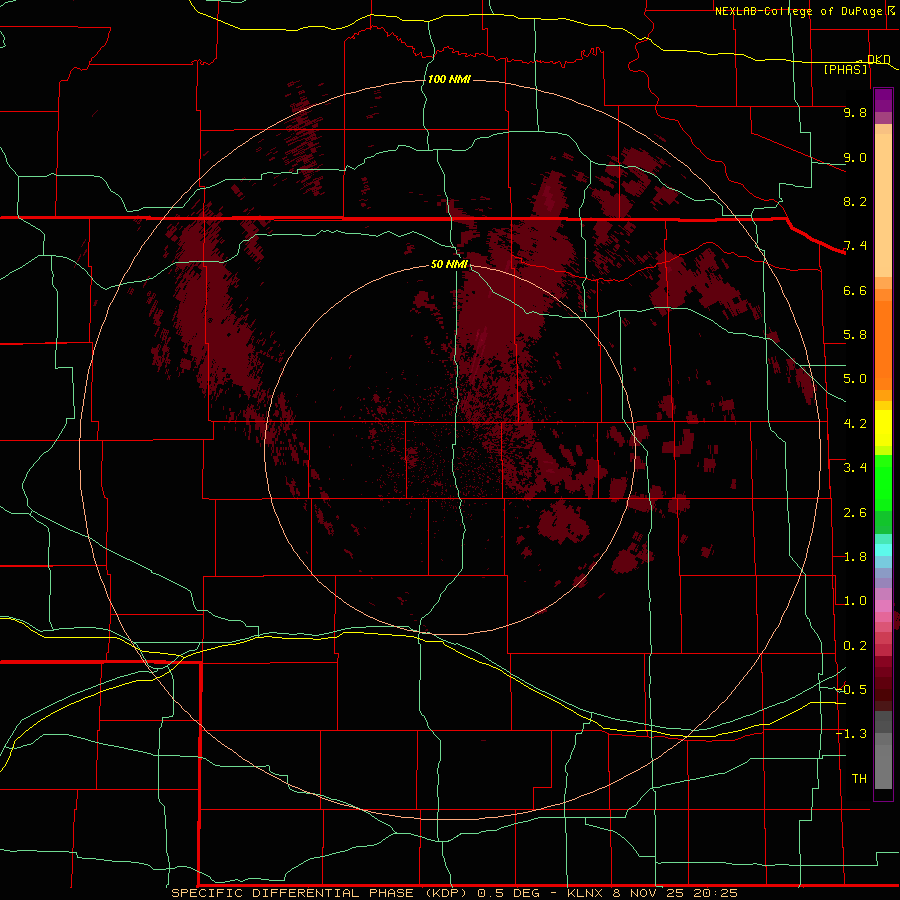
Task: Click the 8.2 legend value
Action: coord(855,201)
